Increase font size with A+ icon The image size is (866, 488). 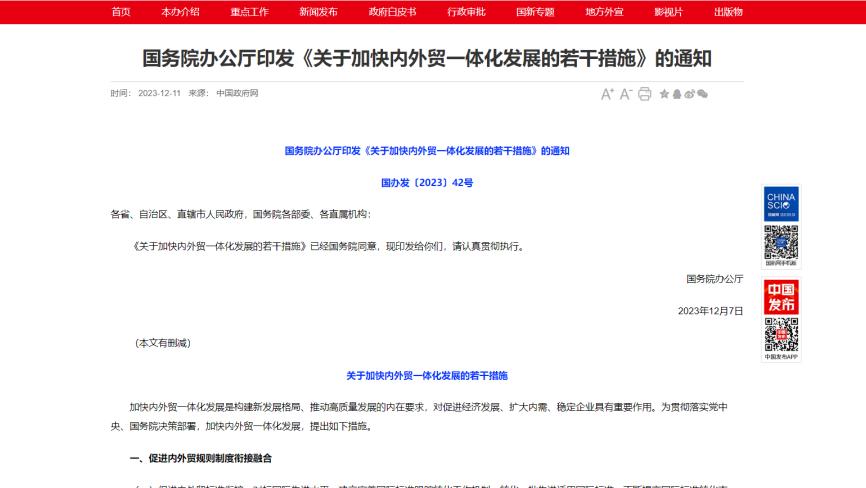[x=607, y=94]
